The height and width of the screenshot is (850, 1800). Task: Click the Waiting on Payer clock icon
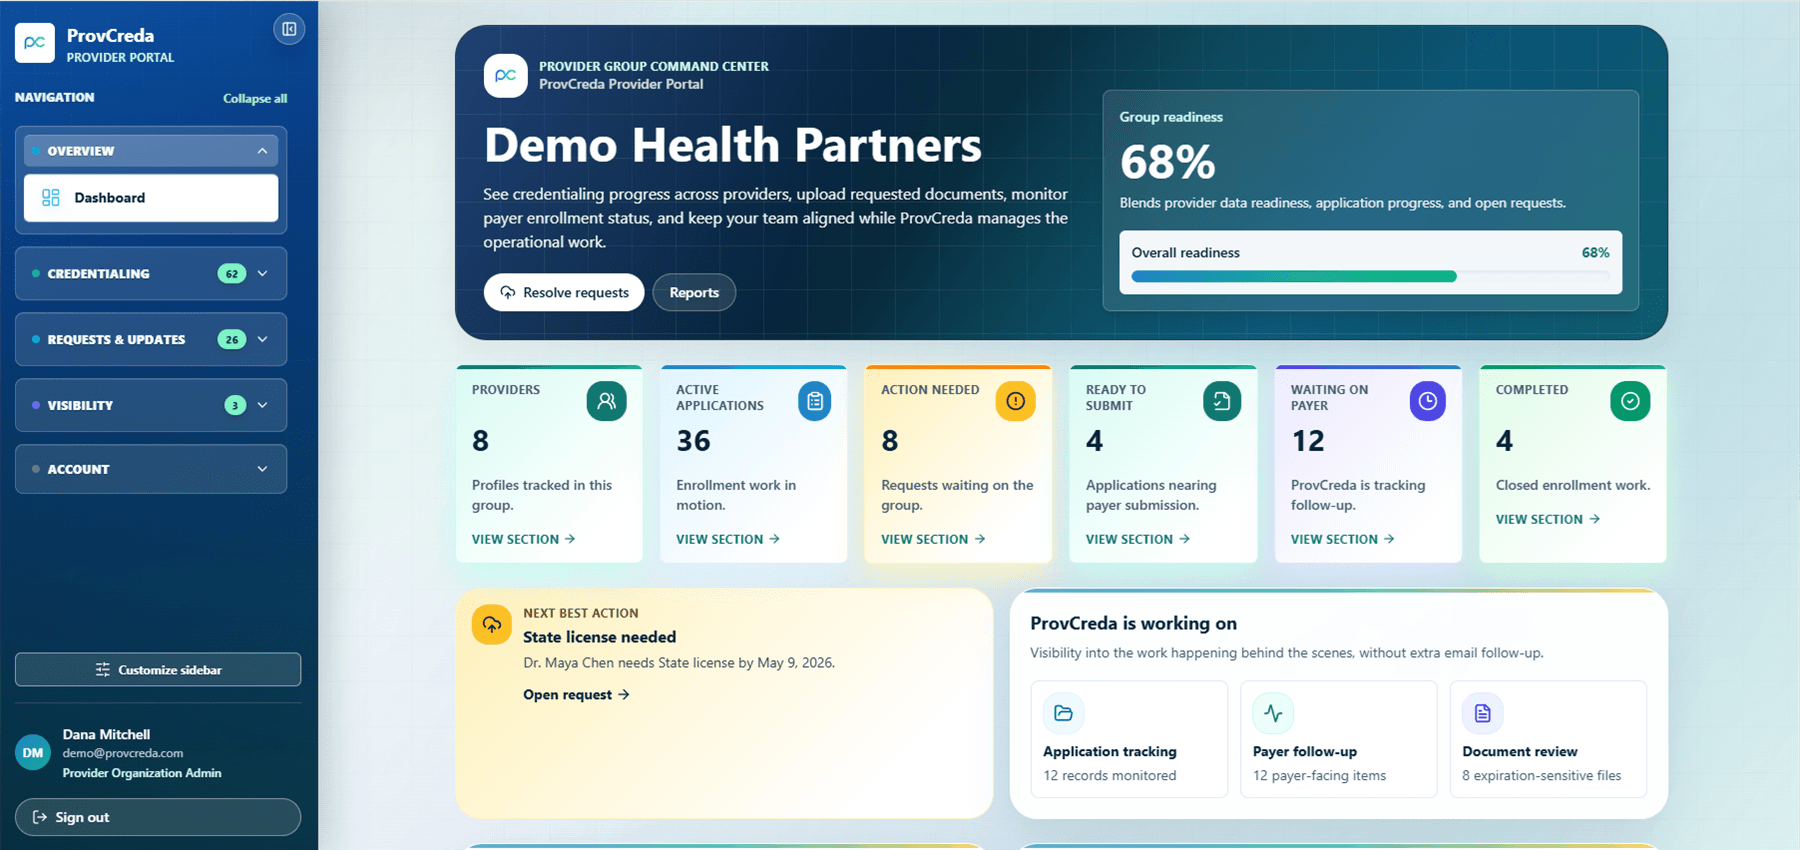1428,401
